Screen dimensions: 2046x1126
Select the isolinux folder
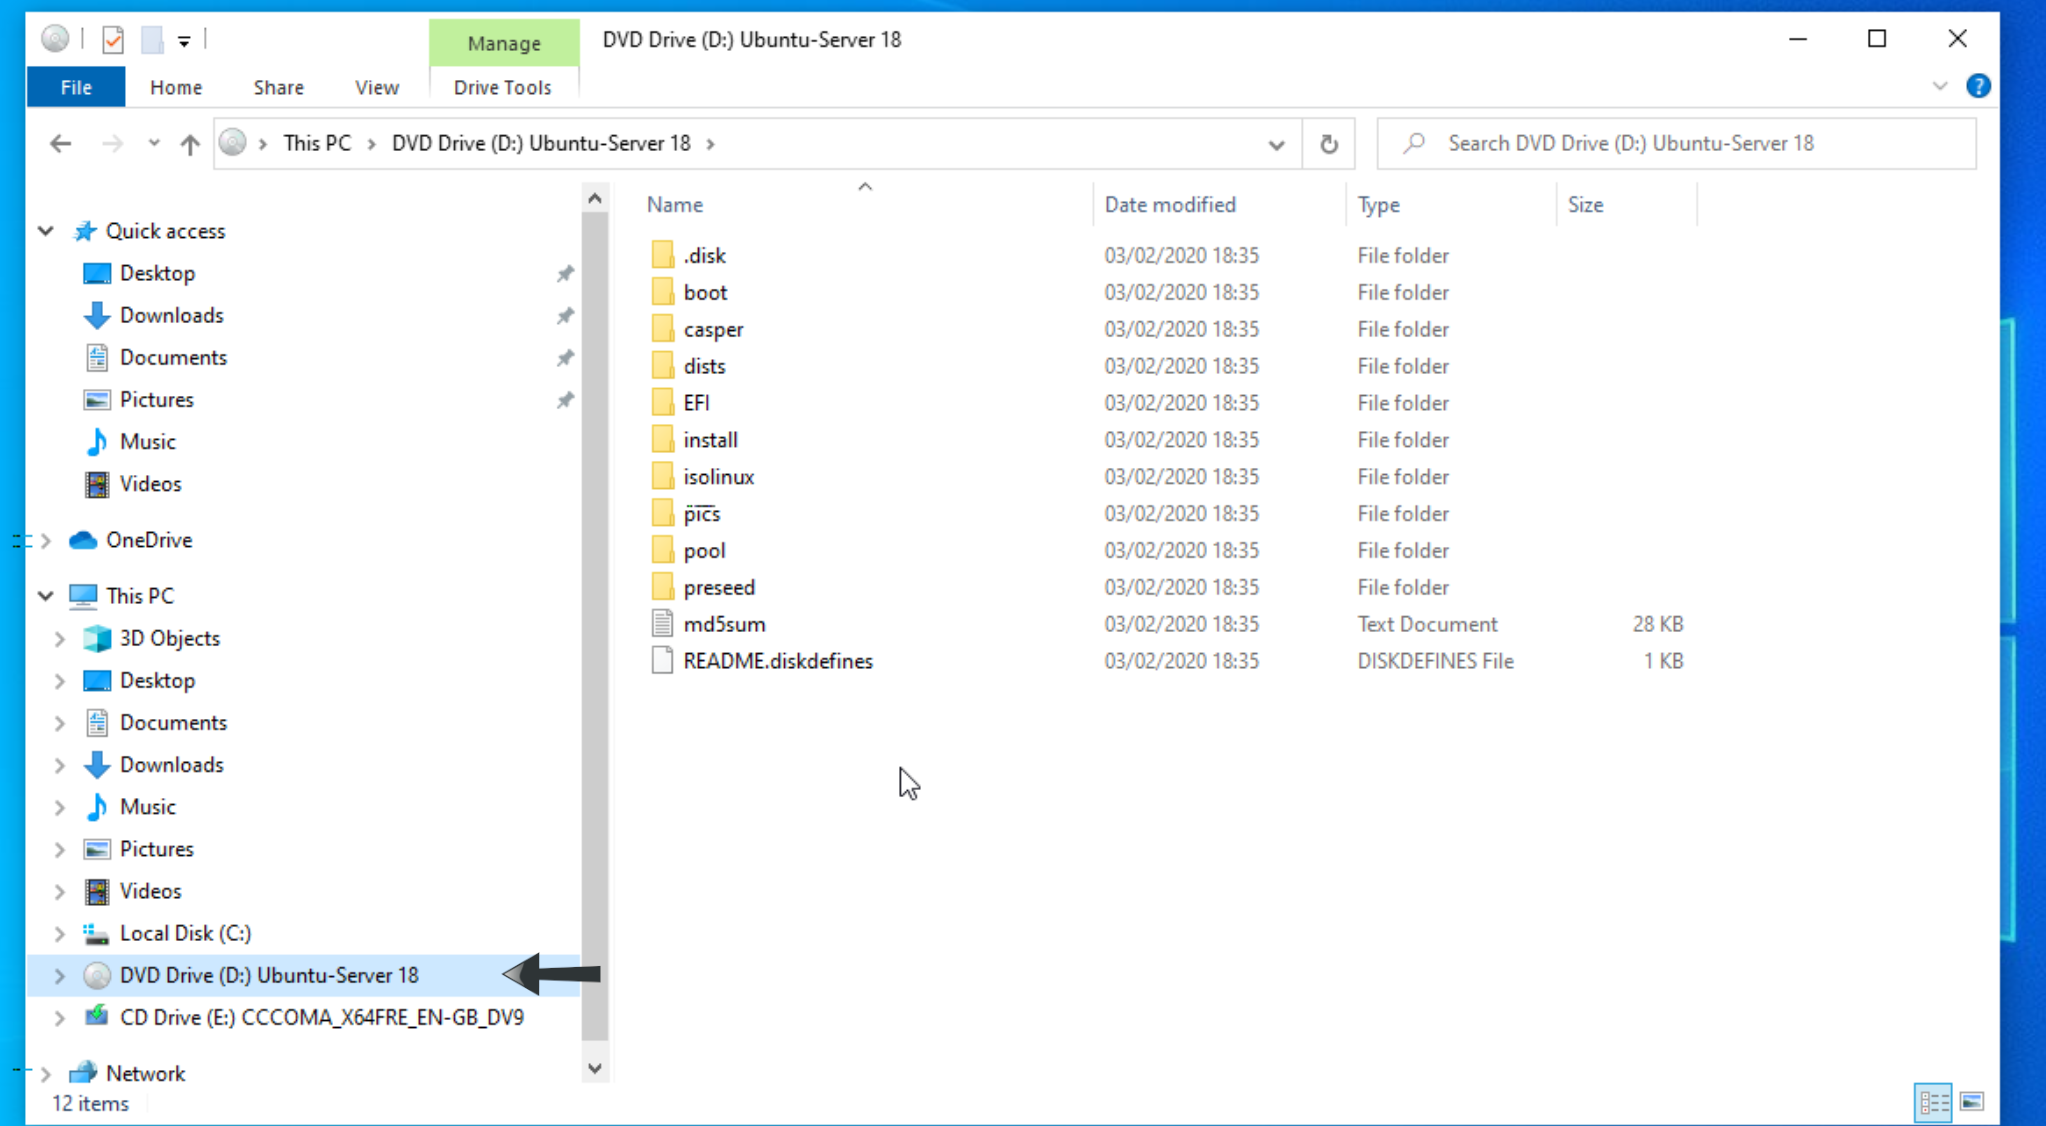click(718, 477)
